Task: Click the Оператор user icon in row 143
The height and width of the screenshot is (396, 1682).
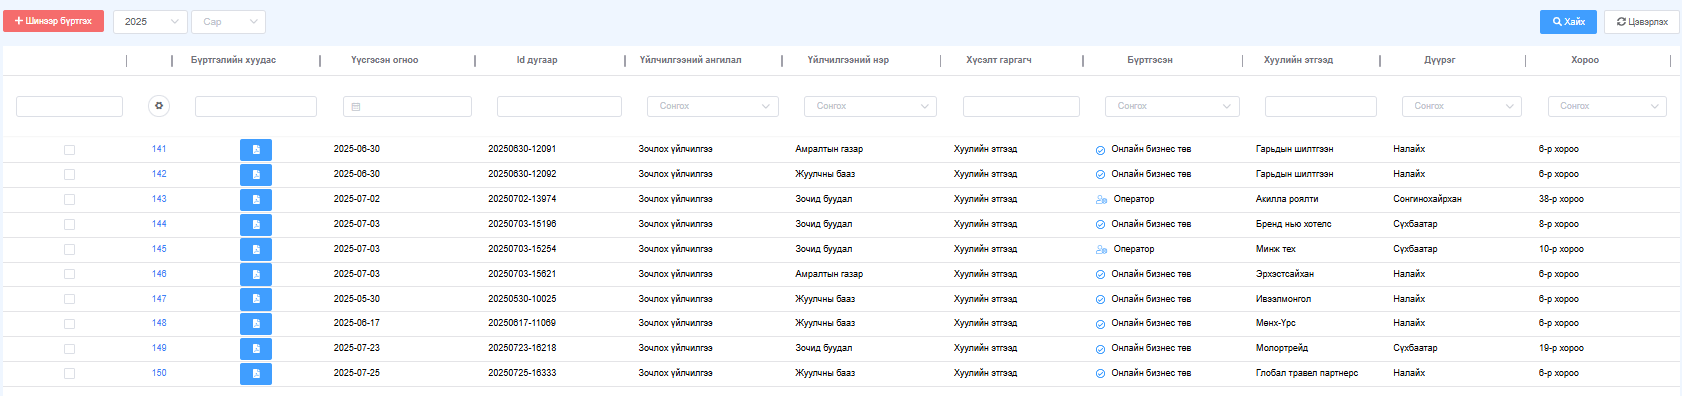Action: [x=1101, y=200]
